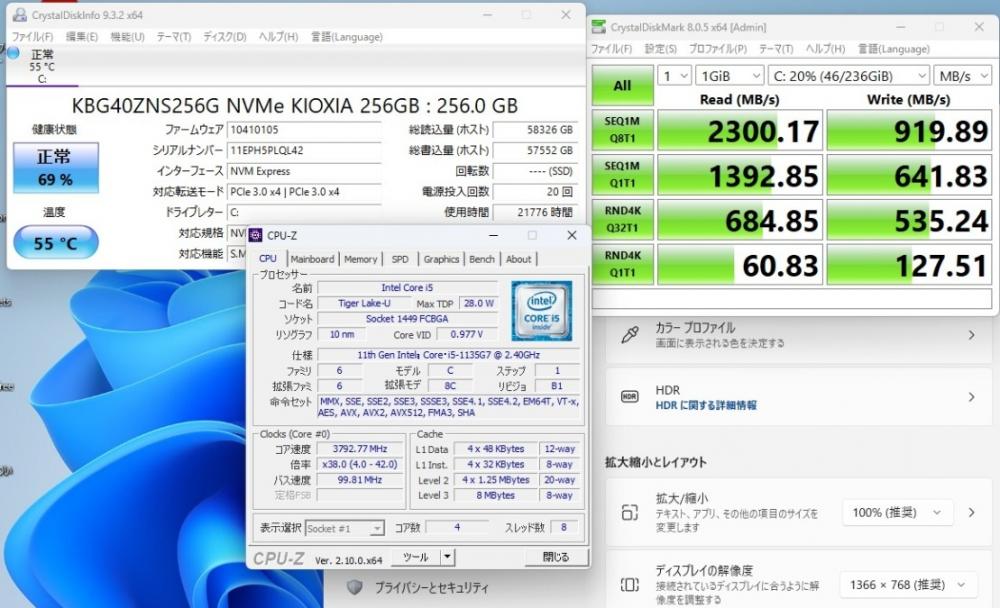The height and width of the screenshot is (608, 1000).
Task: Switch to the About tab in CPU-Z
Action: (x=518, y=259)
